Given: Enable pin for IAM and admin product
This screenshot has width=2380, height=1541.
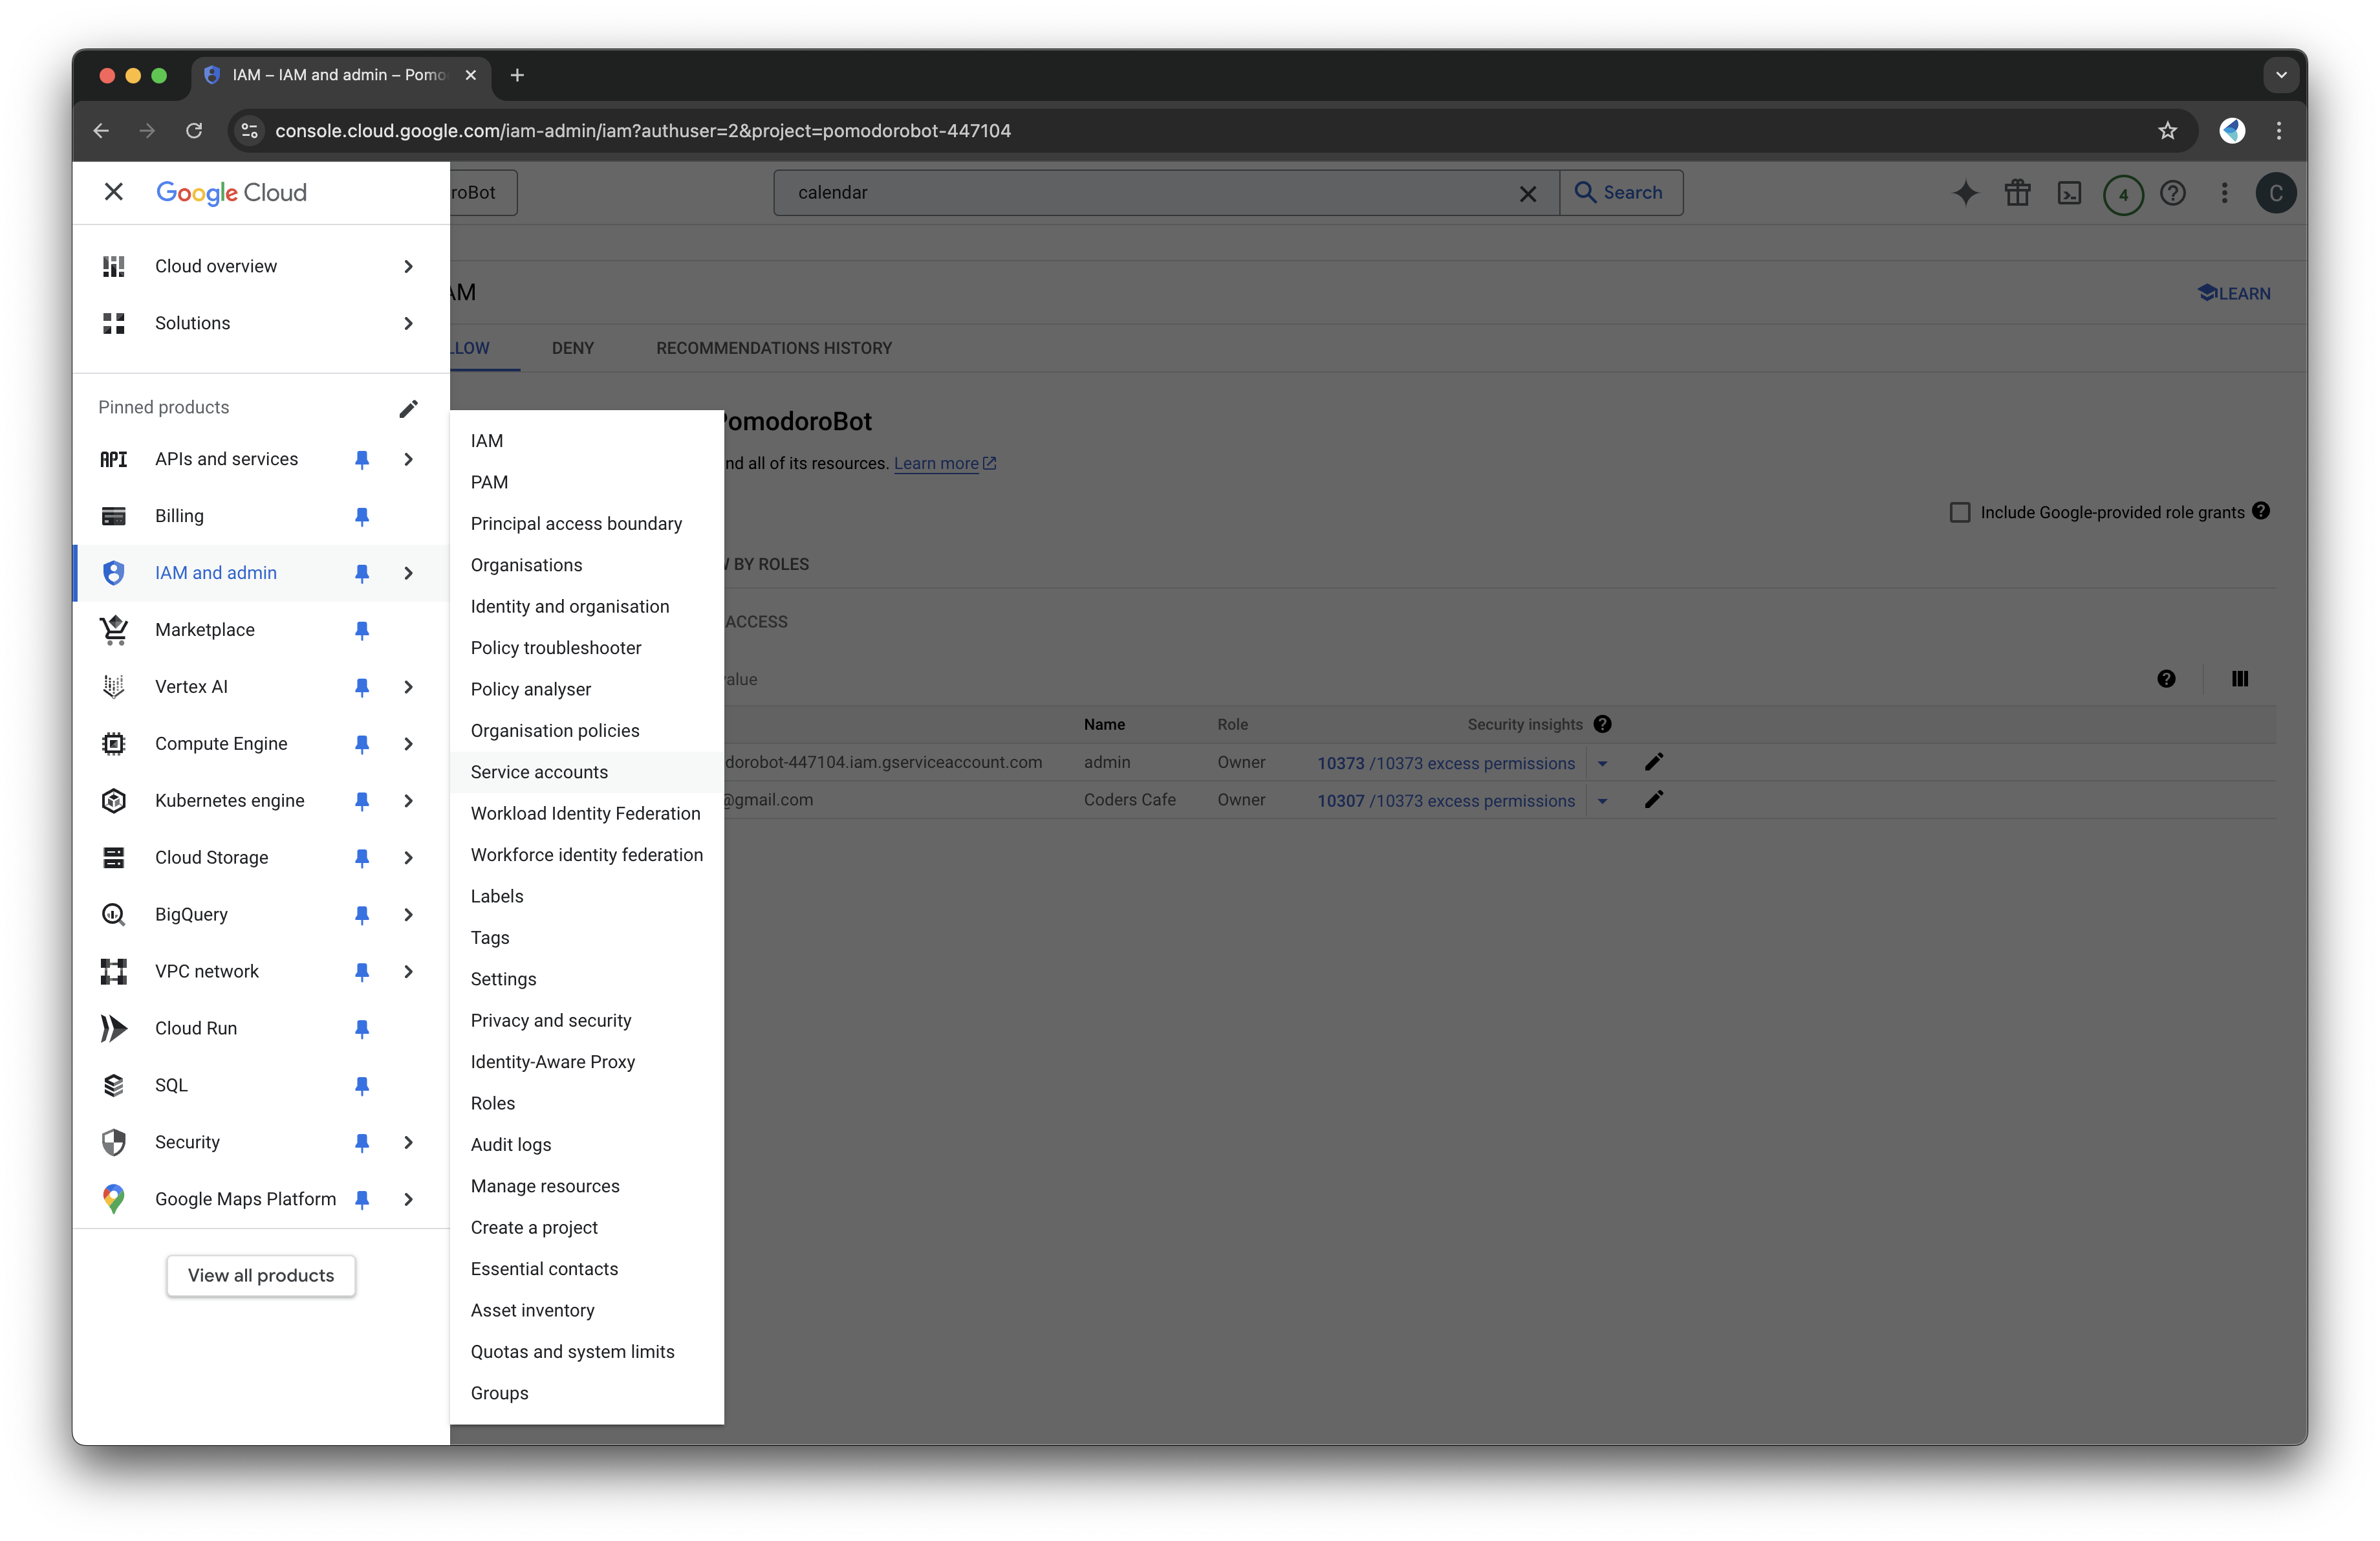Looking at the screenshot, I should tap(361, 571).
